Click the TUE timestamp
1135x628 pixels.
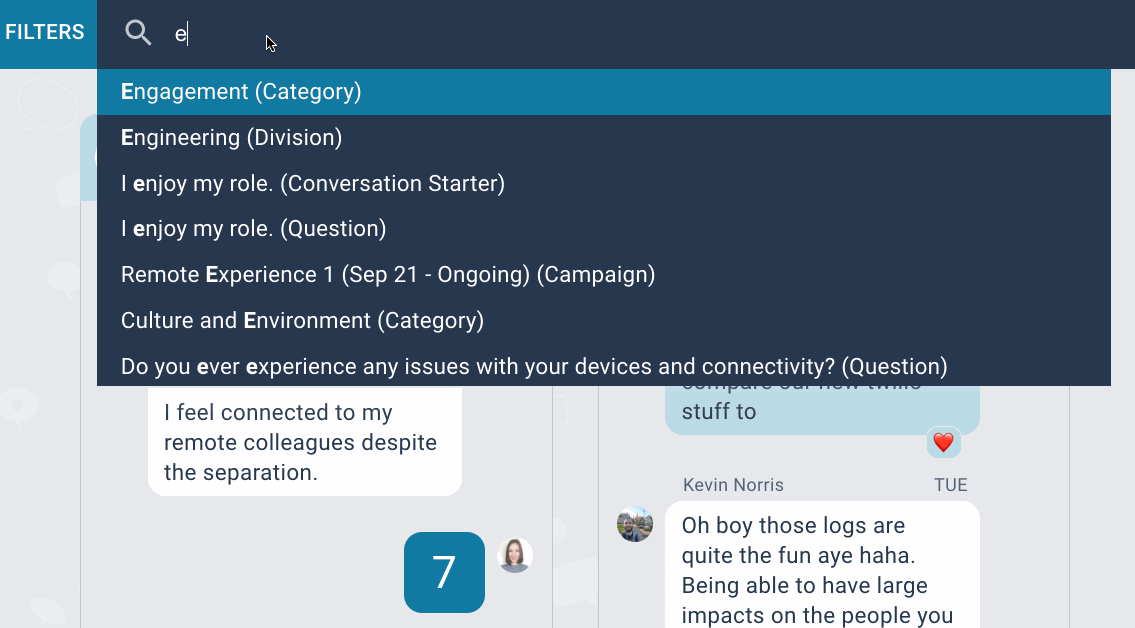coord(950,485)
